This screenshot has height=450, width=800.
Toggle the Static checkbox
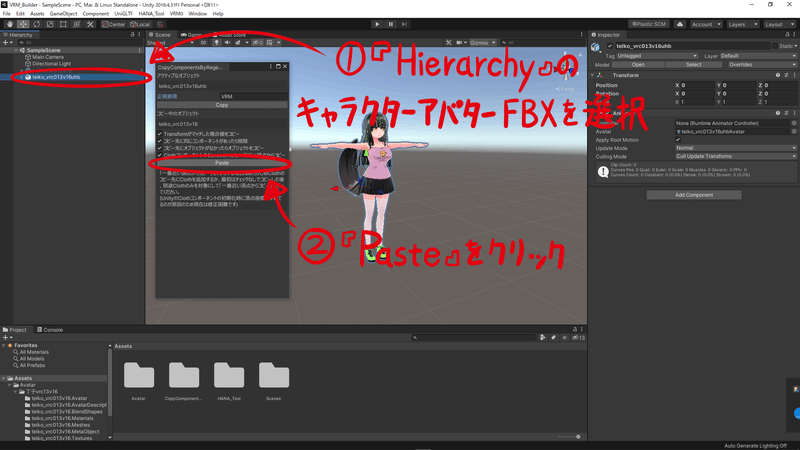tap(775, 46)
